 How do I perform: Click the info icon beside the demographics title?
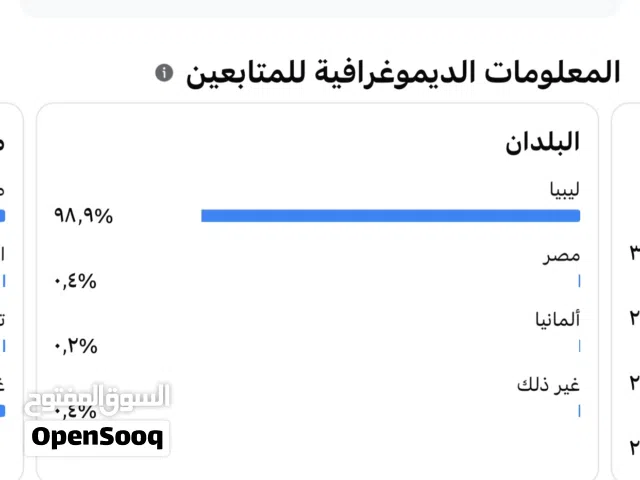[x=165, y=73]
